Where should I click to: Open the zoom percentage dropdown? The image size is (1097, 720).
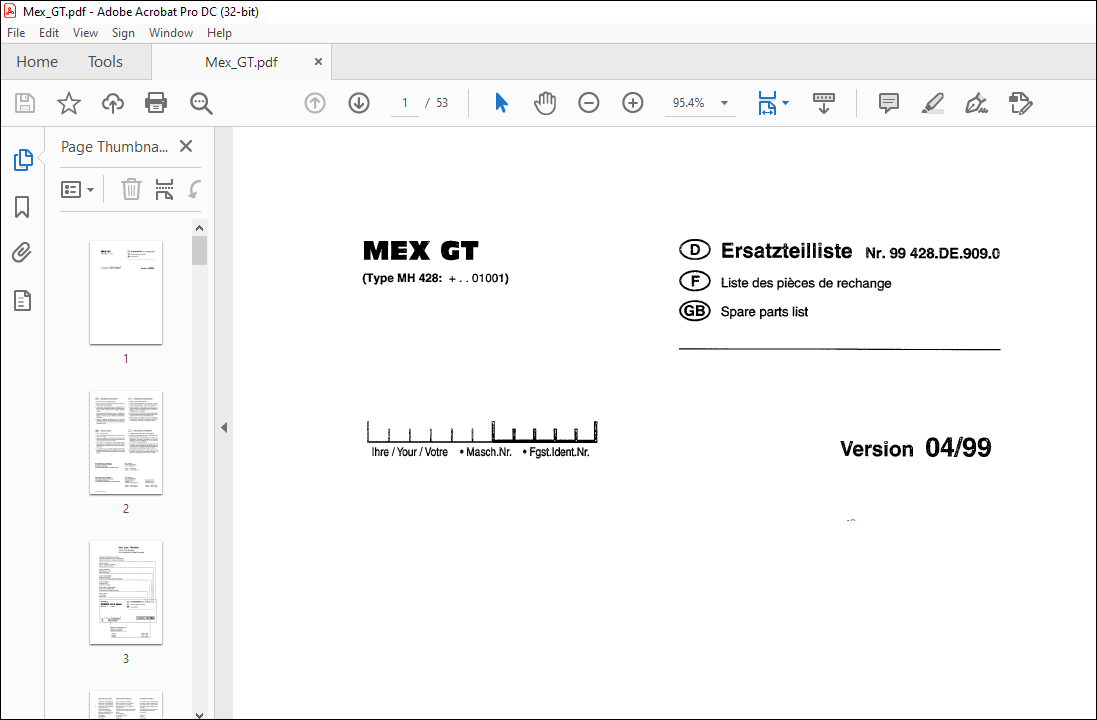(724, 103)
